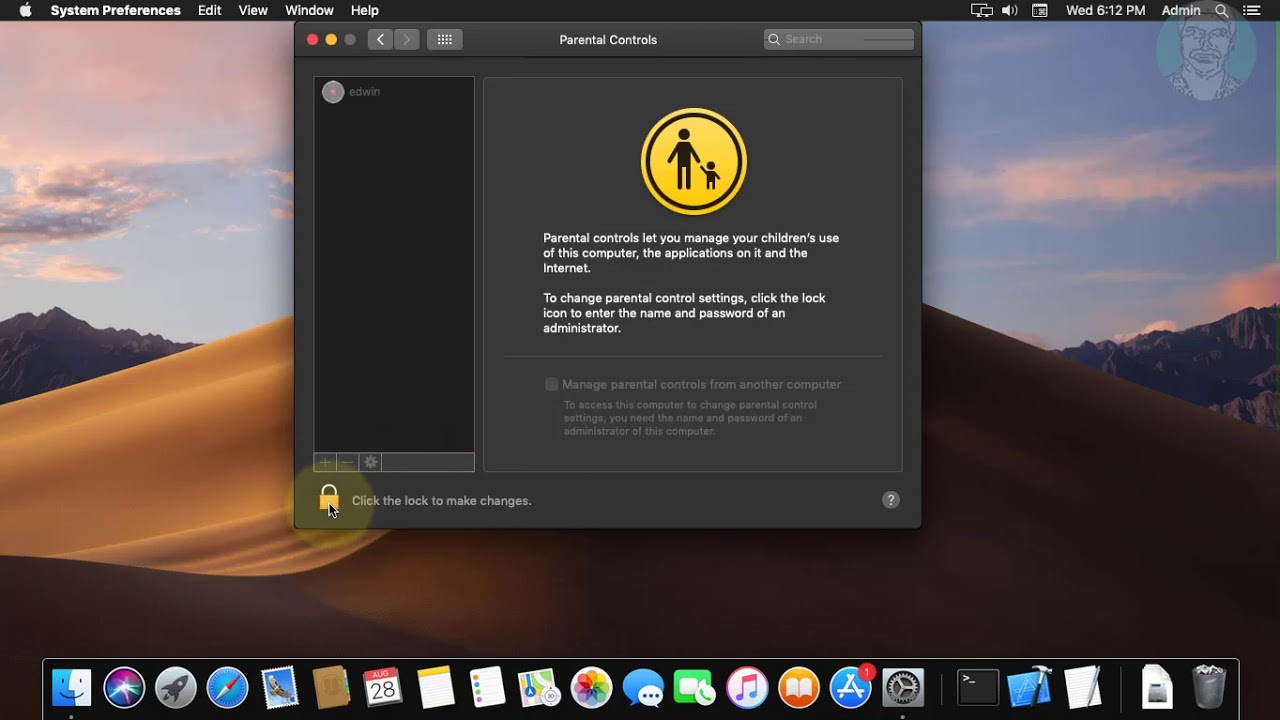1280x720 pixels.
Task: Click the Parental Controls window title
Action: [x=608, y=40]
